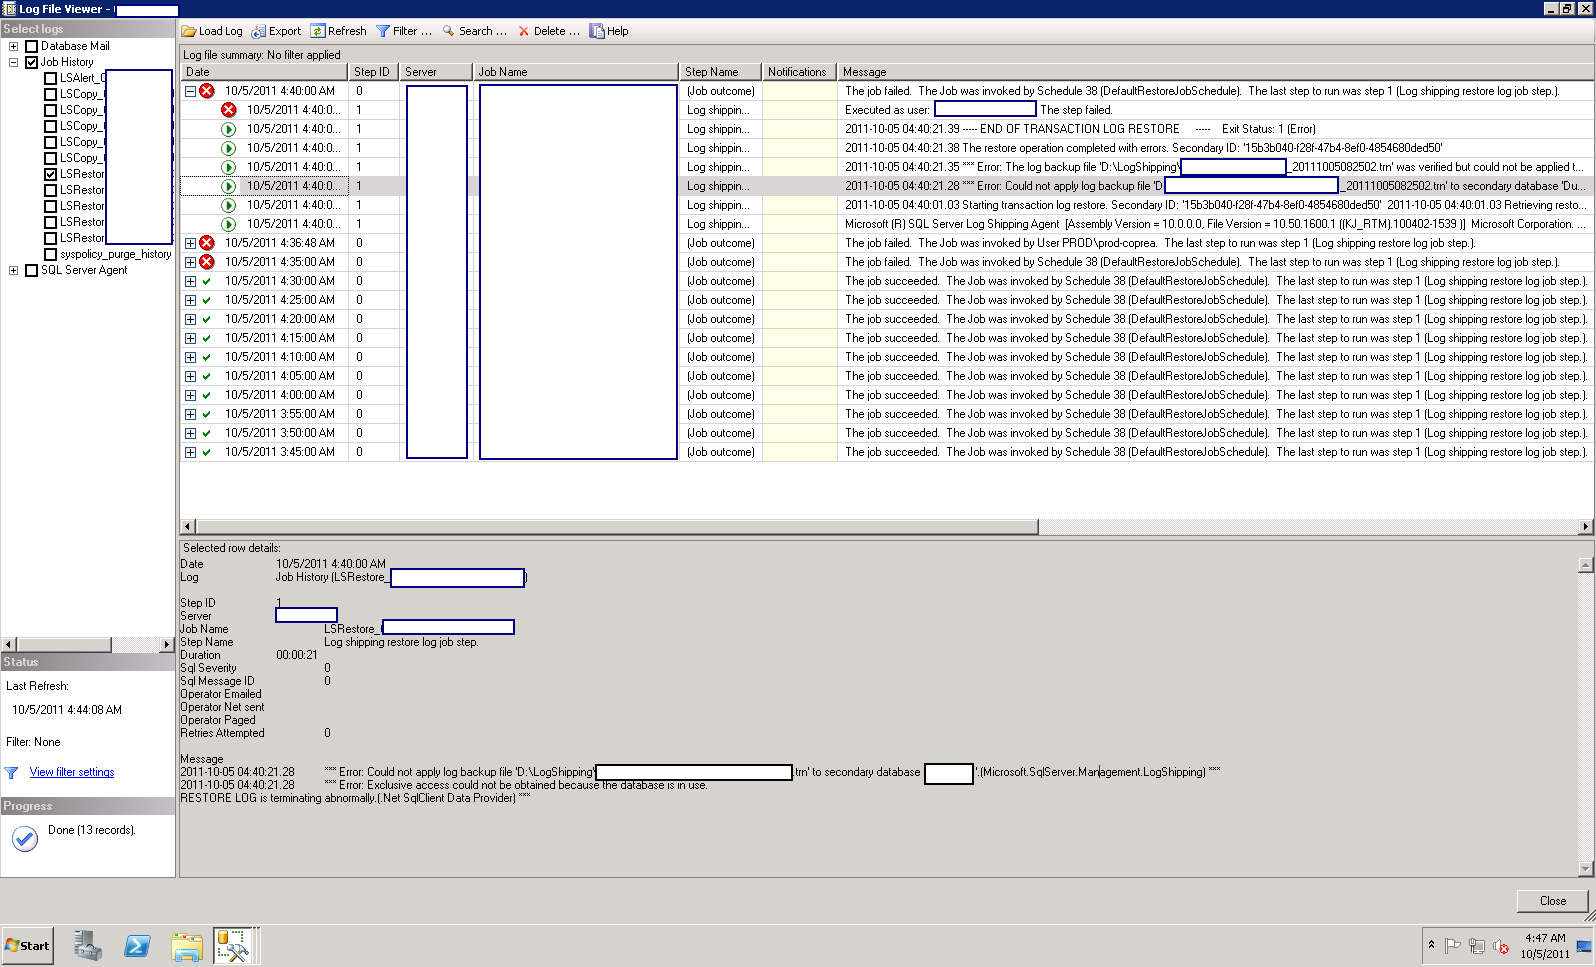Open PowerShell from the taskbar
The height and width of the screenshot is (967, 1596).
pyautogui.click(x=137, y=945)
